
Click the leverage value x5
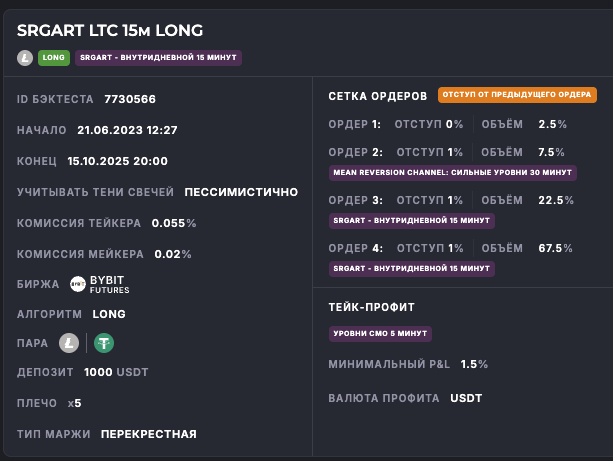click(x=75, y=403)
